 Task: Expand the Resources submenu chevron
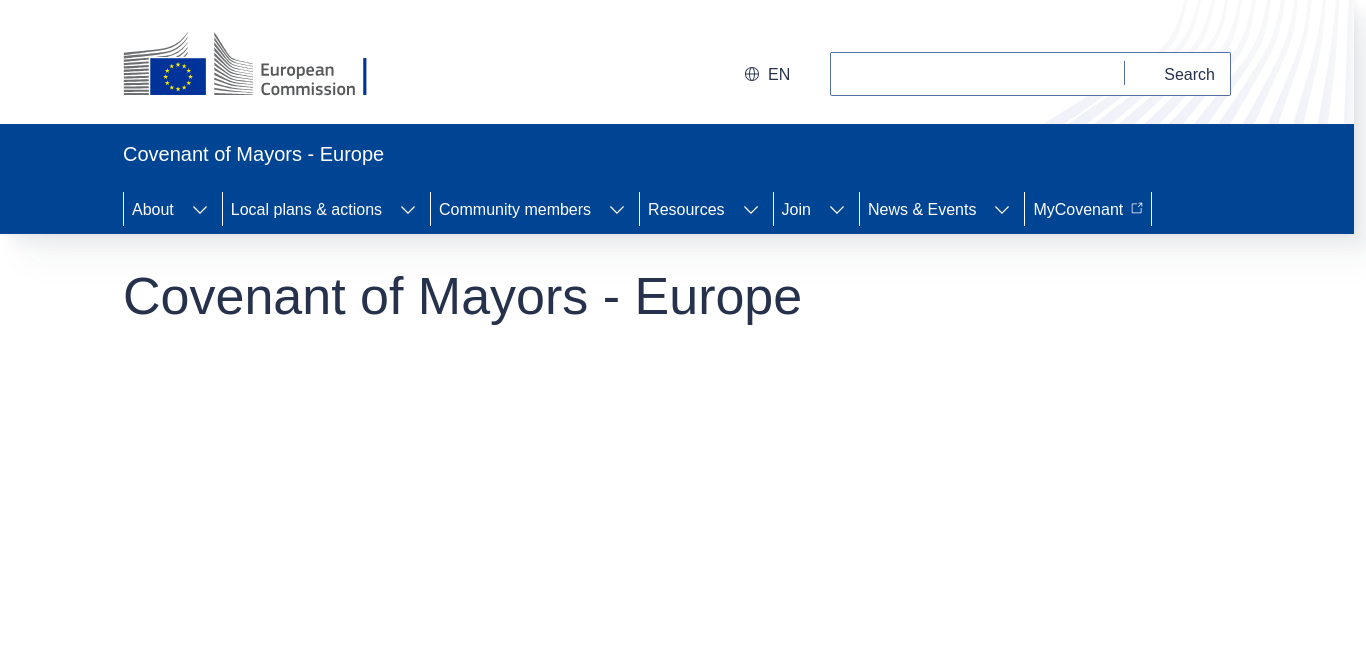click(751, 209)
